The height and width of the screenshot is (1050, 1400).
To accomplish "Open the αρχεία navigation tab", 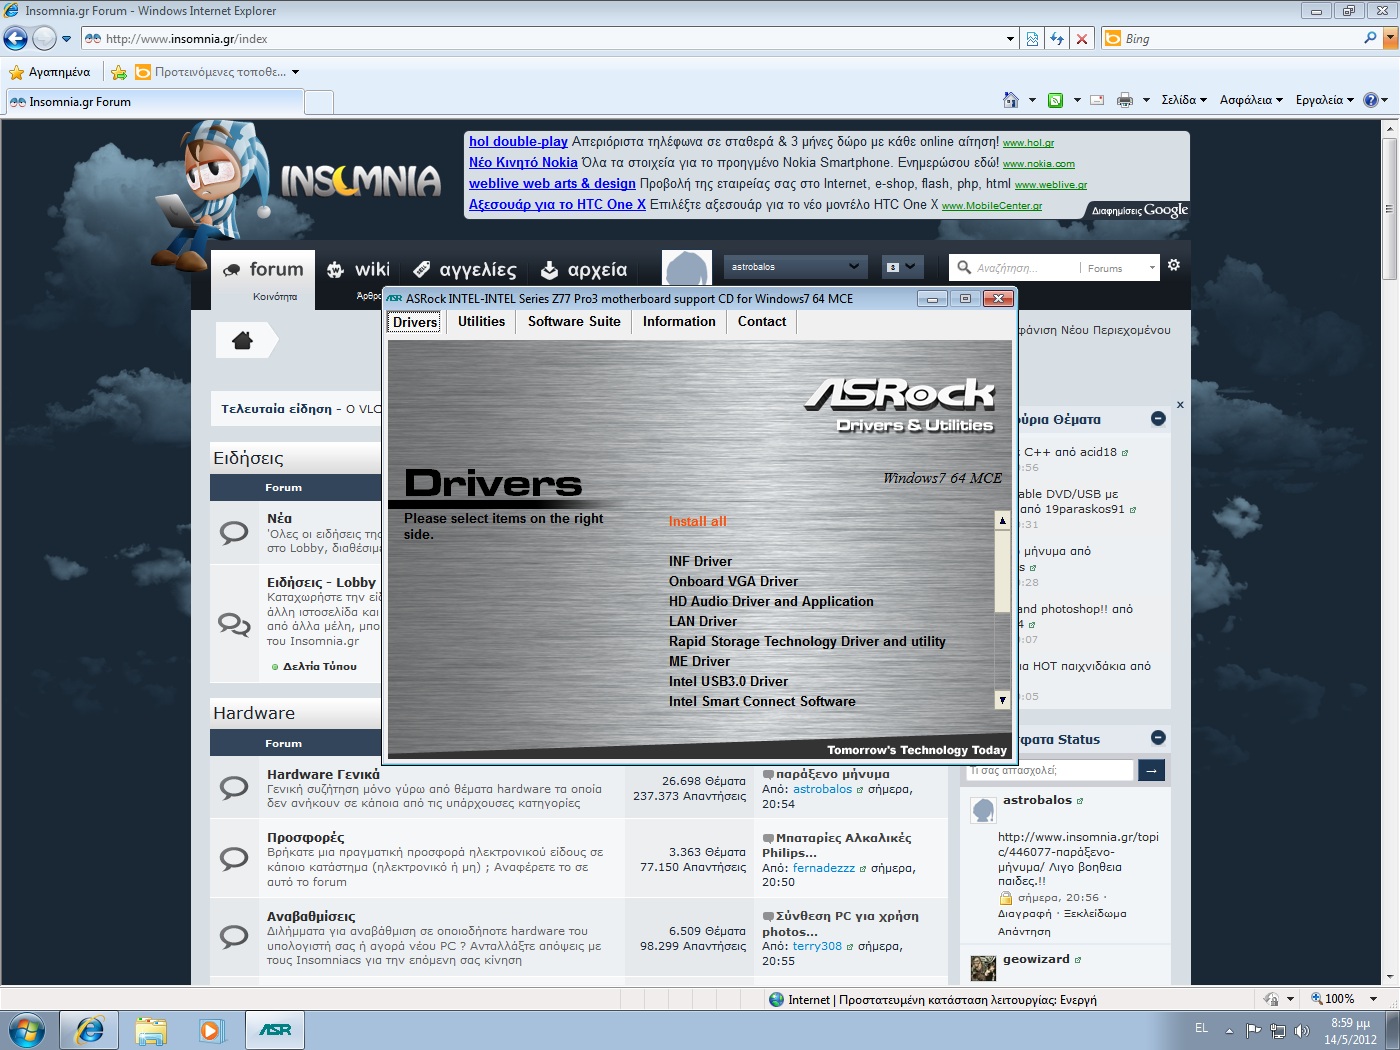I will (x=584, y=269).
